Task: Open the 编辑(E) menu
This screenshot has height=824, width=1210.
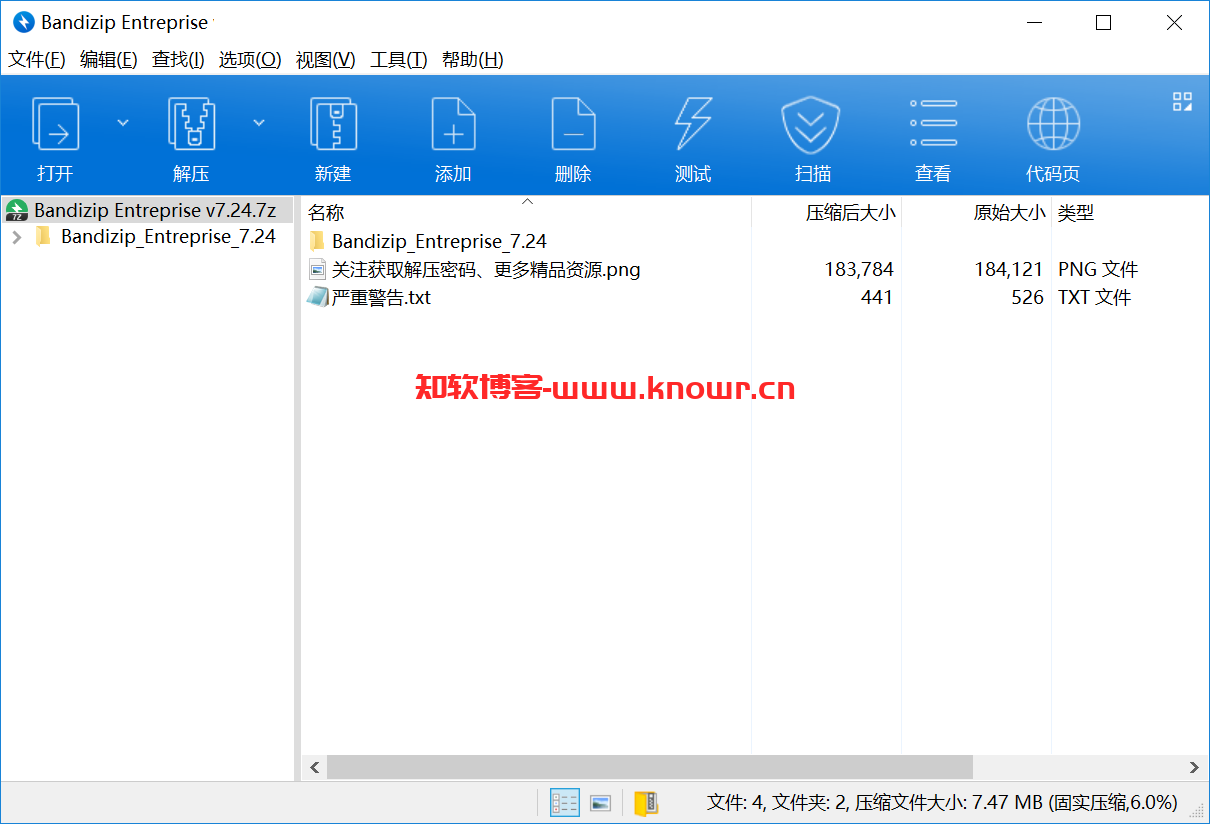Action: [x=108, y=60]
